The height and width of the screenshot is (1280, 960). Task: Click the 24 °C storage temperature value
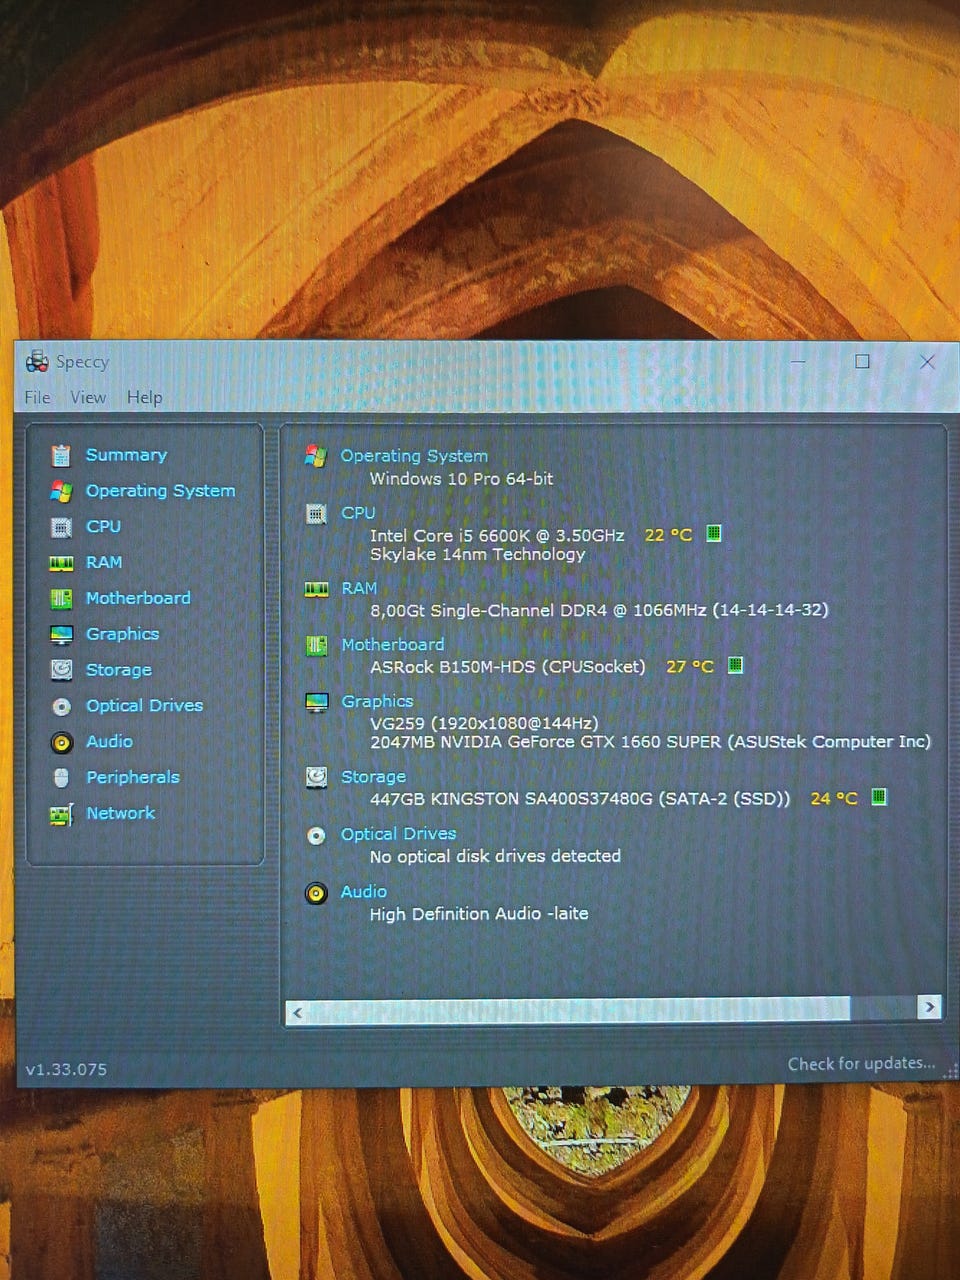(x=834, y=798)
